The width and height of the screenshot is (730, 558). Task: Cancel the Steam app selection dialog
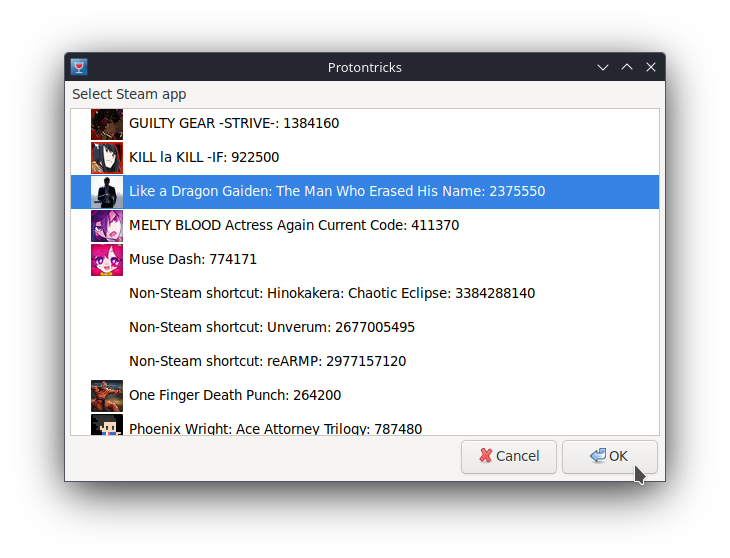pyautogui.click(x=509, y=457)
